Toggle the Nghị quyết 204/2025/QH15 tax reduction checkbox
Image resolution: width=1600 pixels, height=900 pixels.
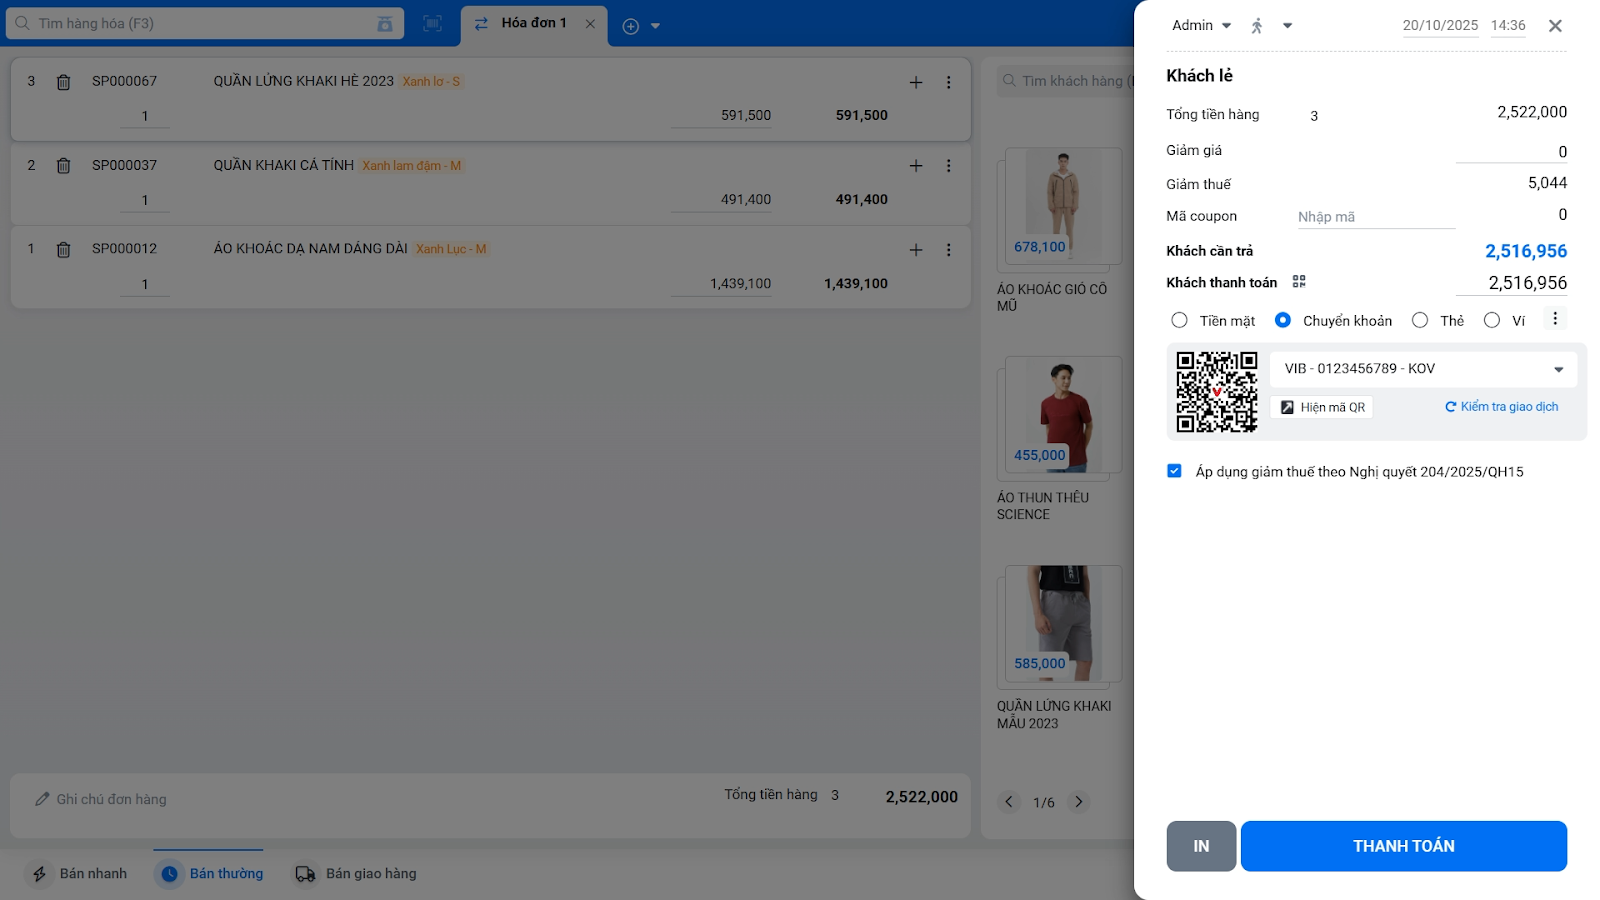[1174, 471]
